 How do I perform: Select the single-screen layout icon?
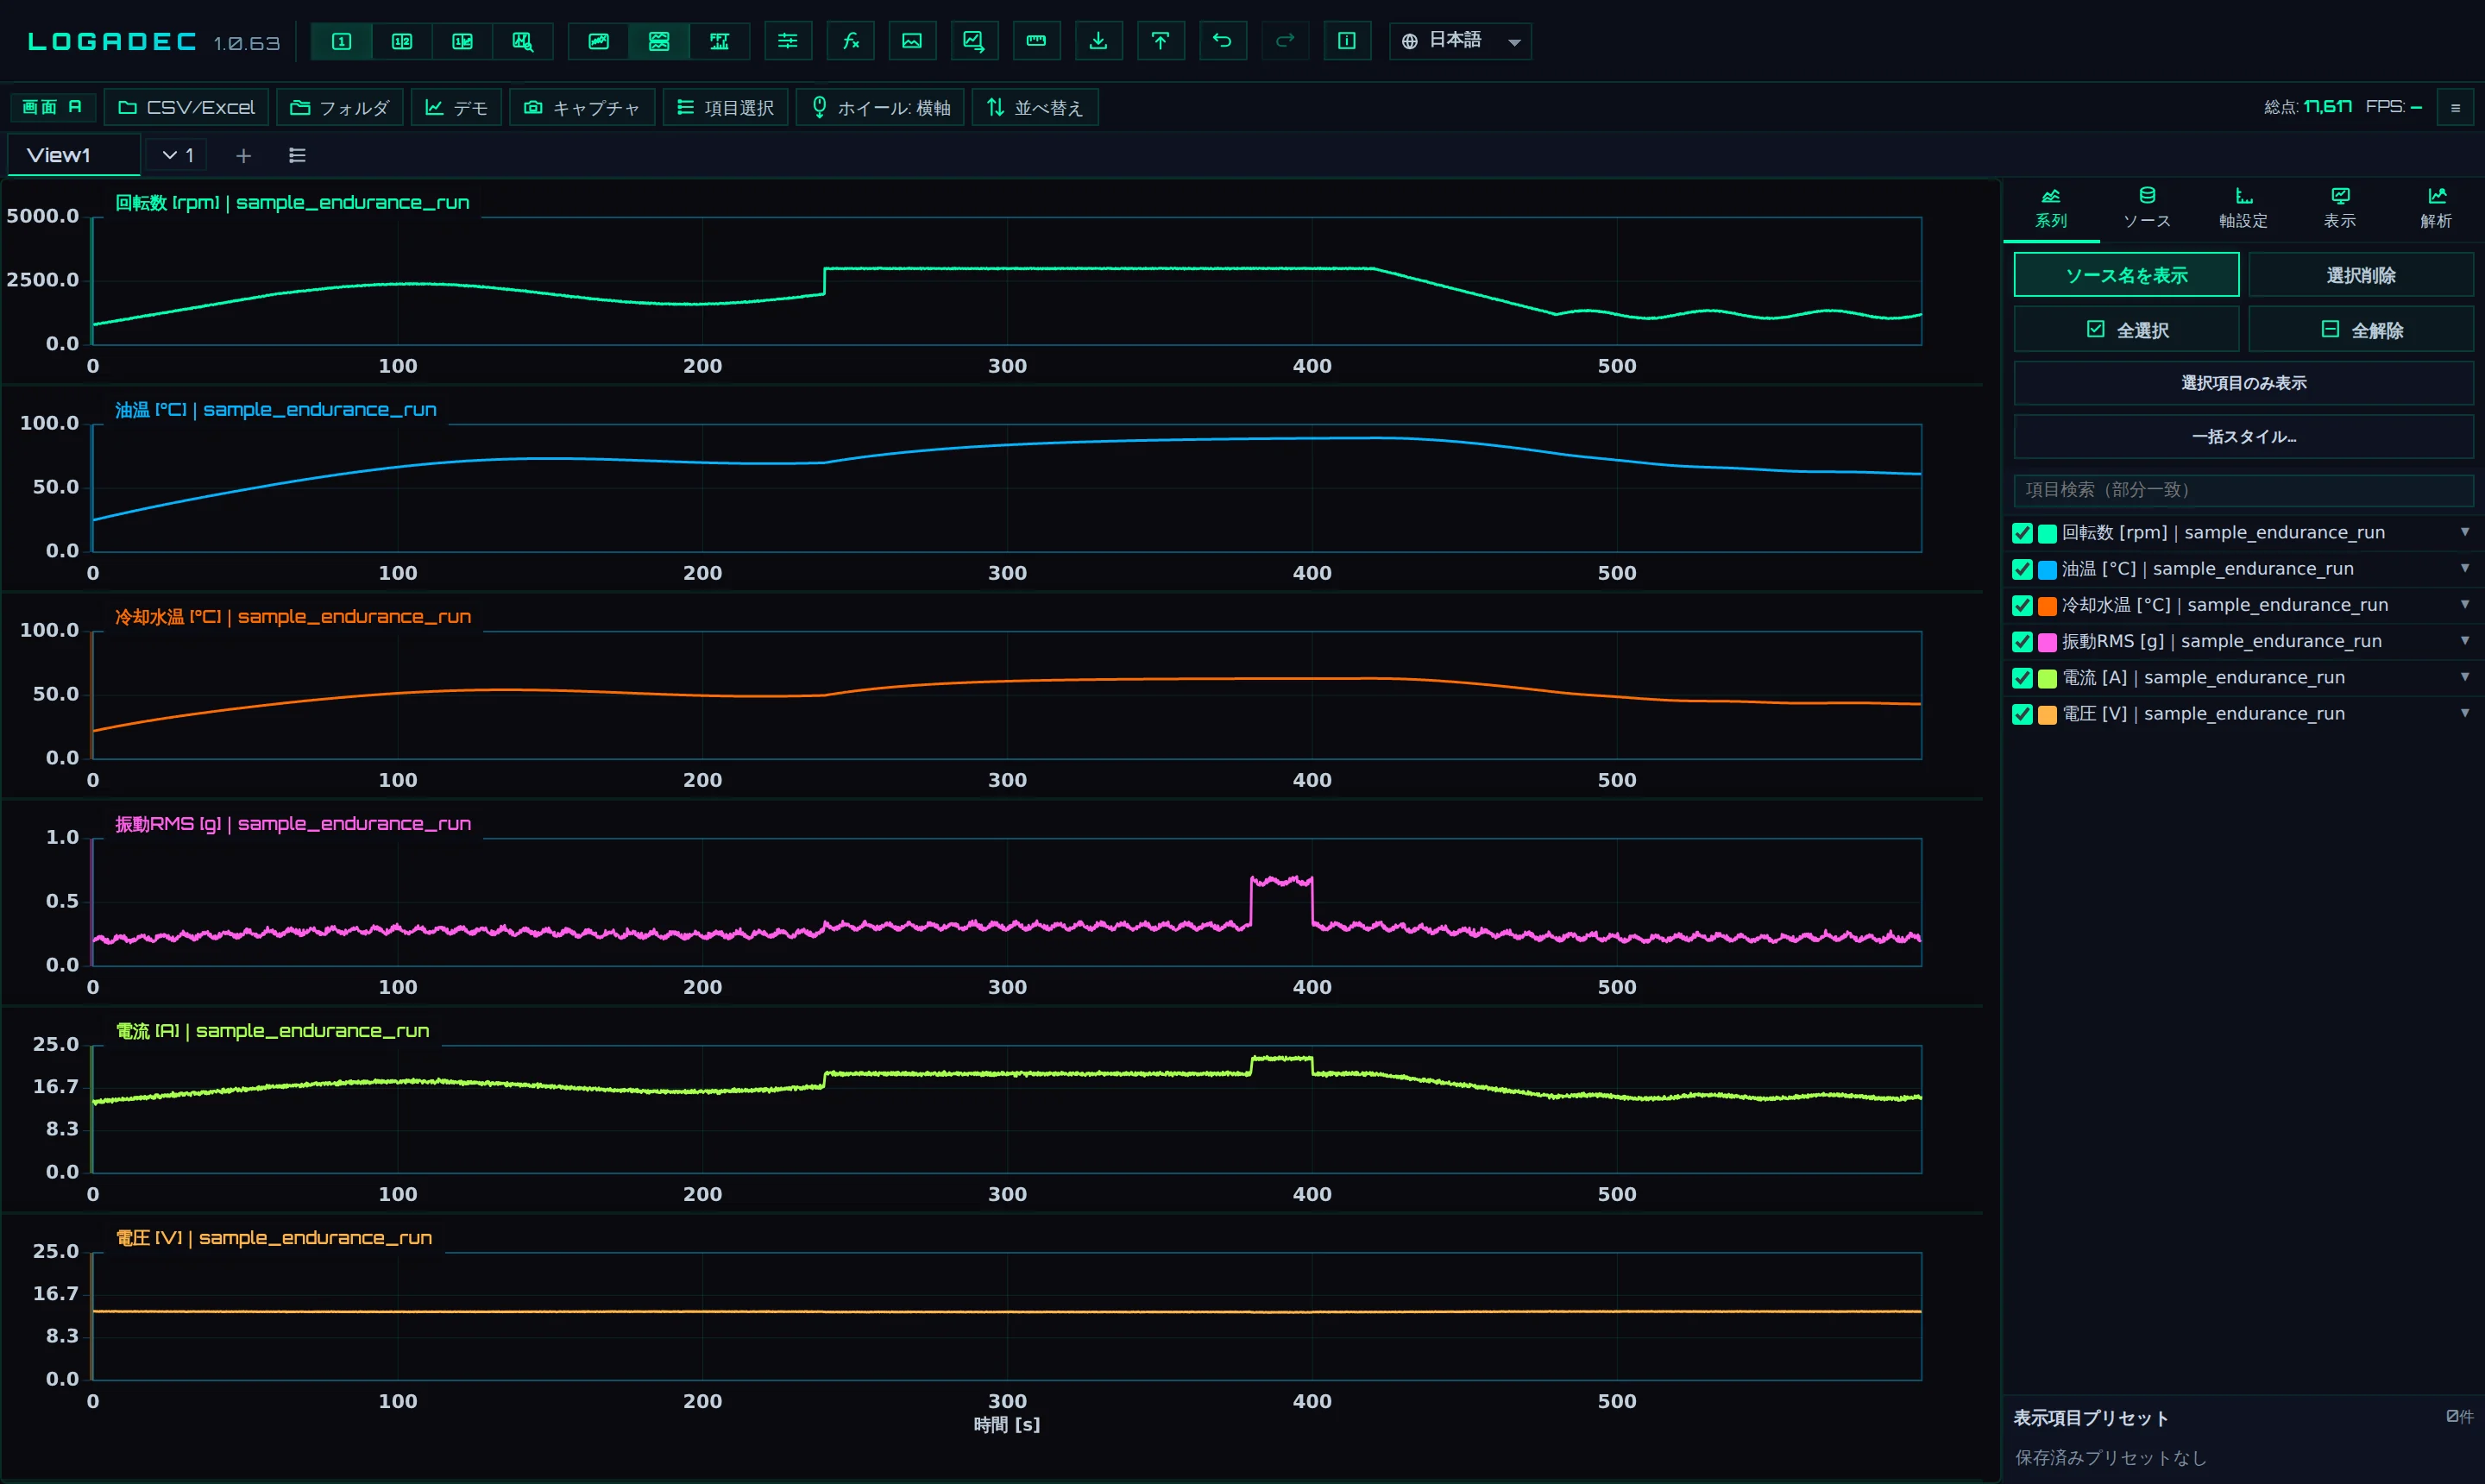(342, 41)
